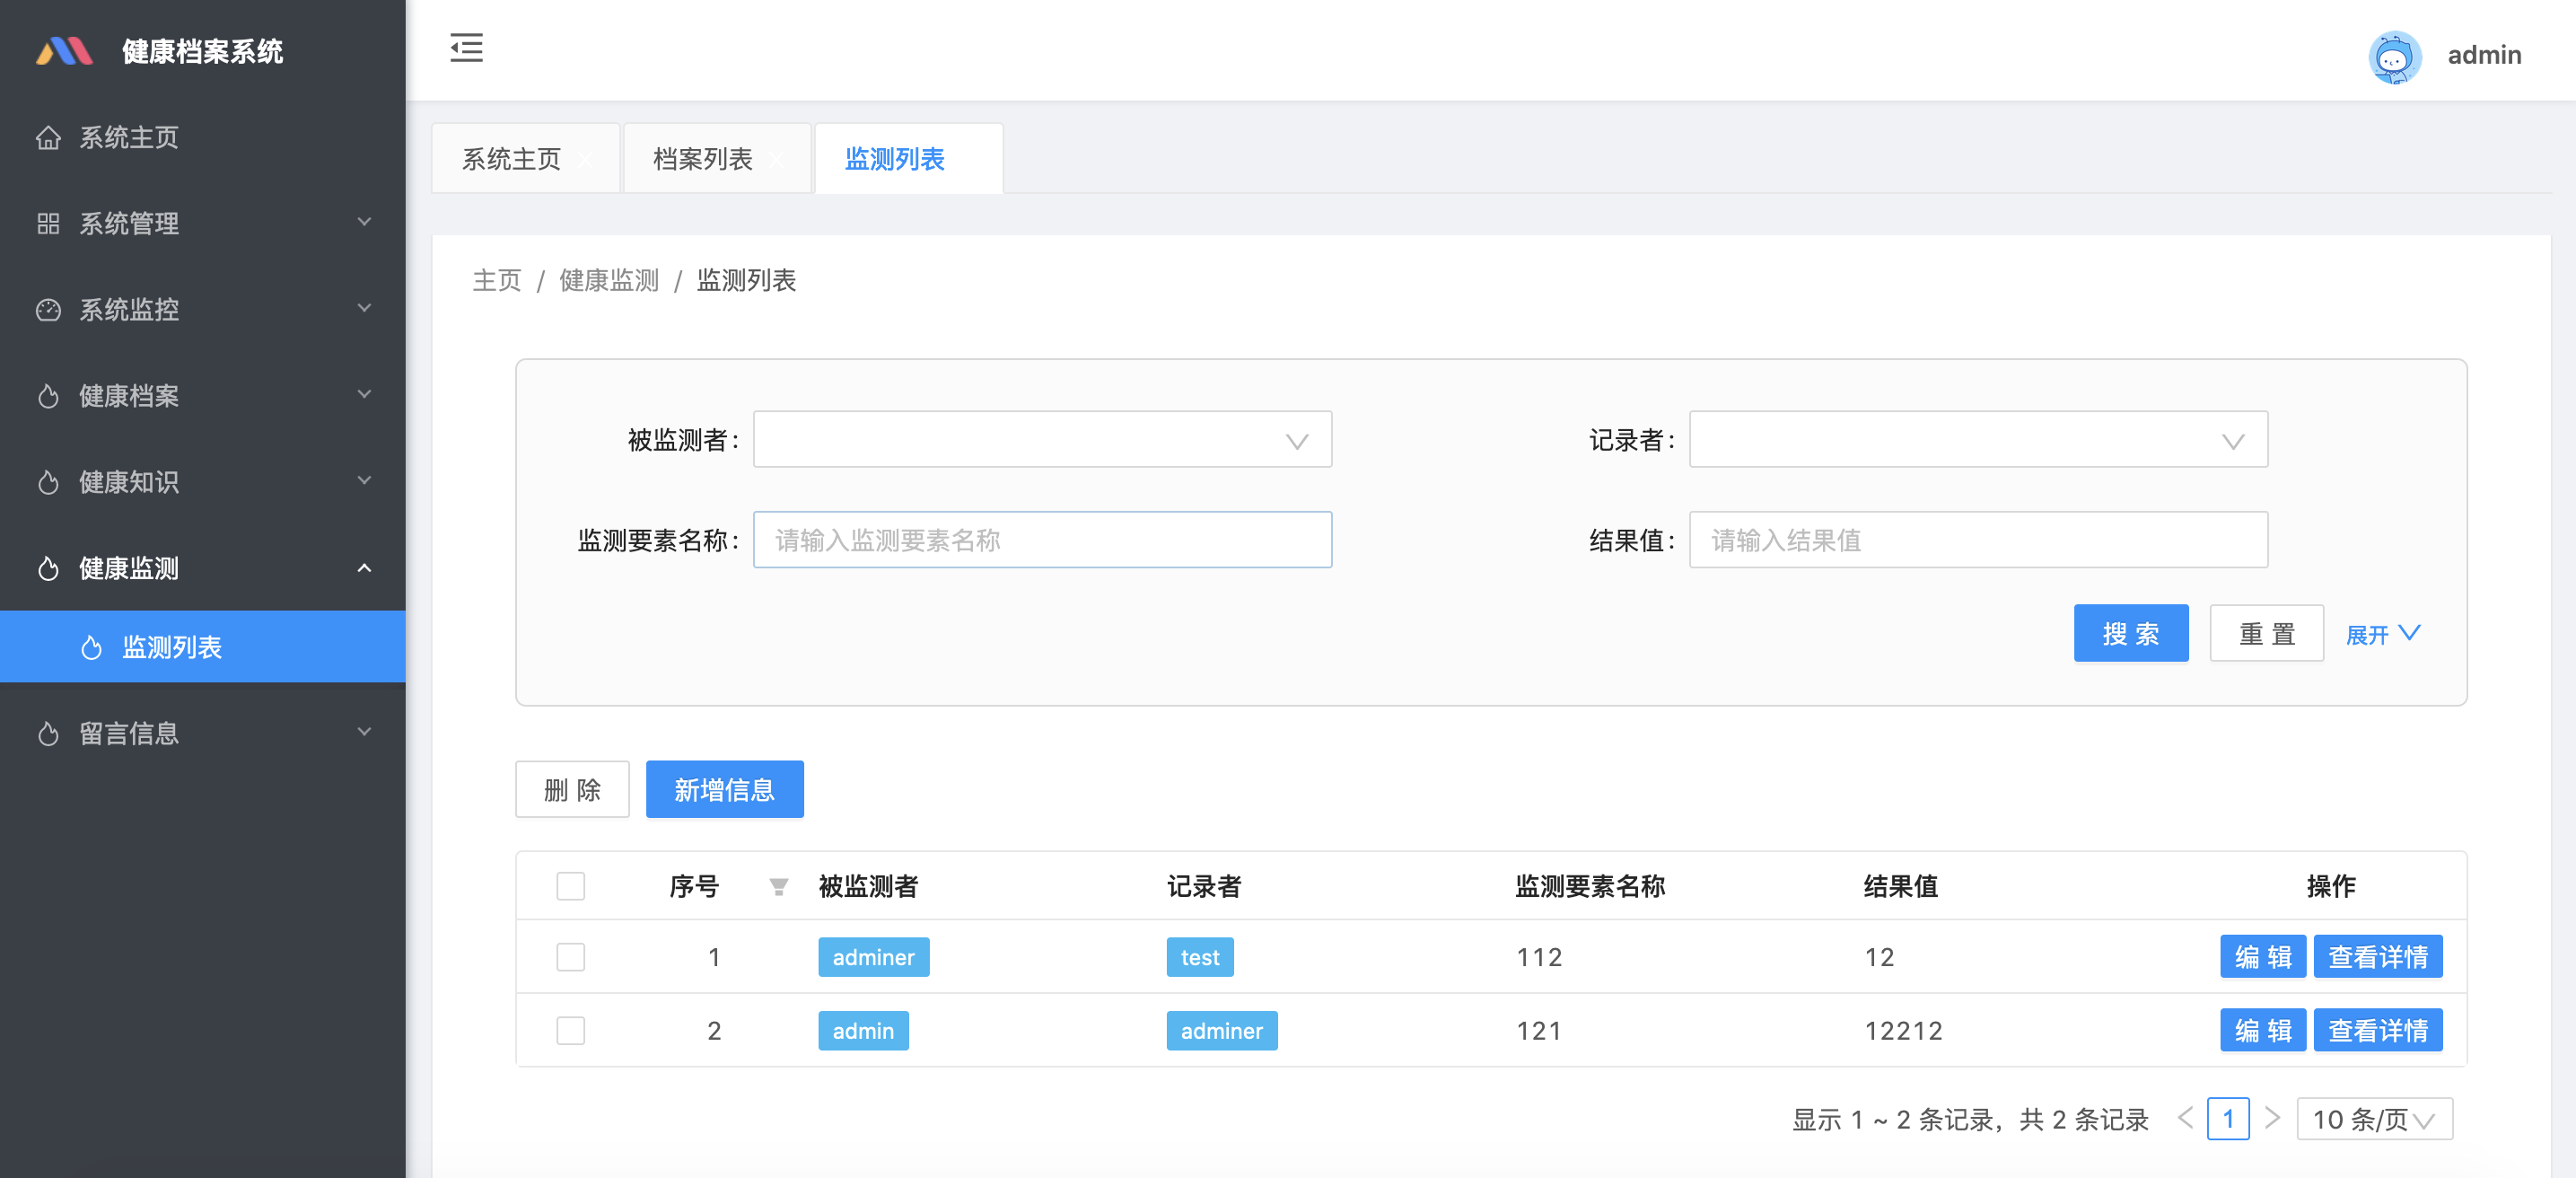
Task: Click the sidebar collapse hamburger icon
Action: (466, 48)
